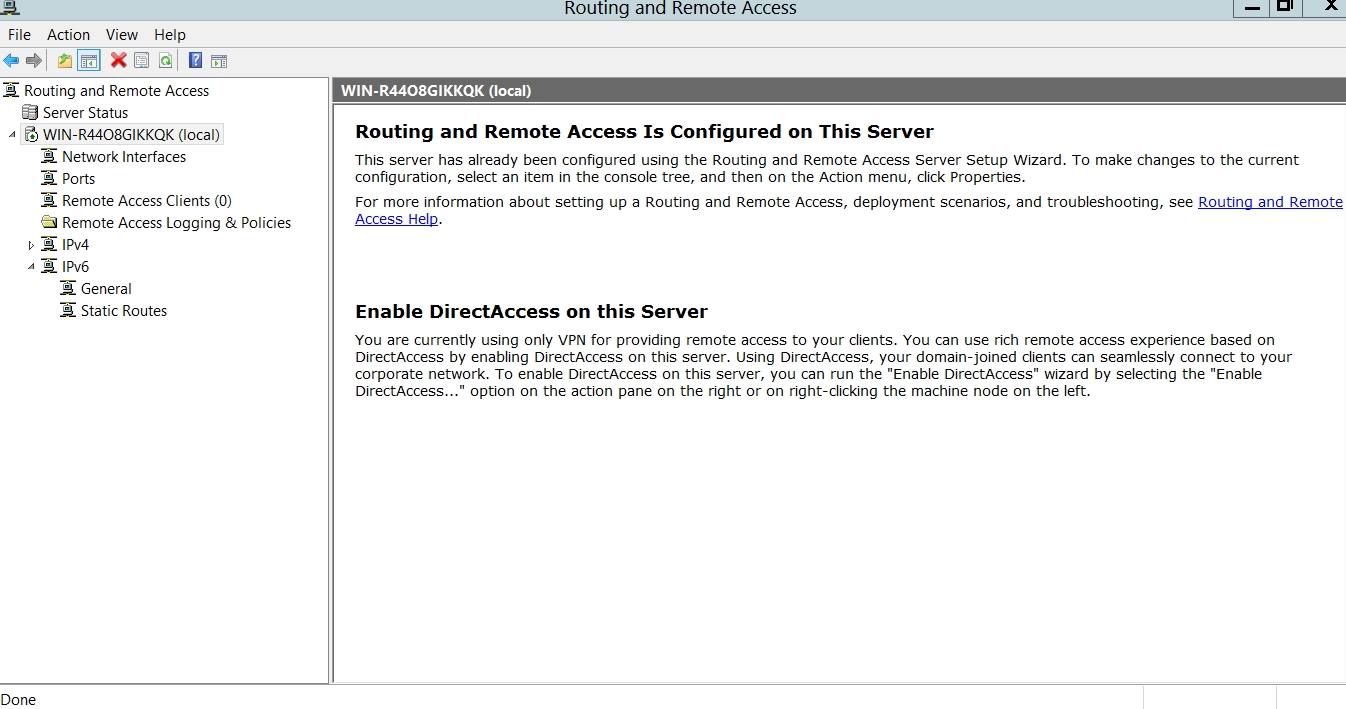Click the red Delete X icon
The height and width of the screenshot is (709, 1346).
pyautogui.click(x=118, y=61)
